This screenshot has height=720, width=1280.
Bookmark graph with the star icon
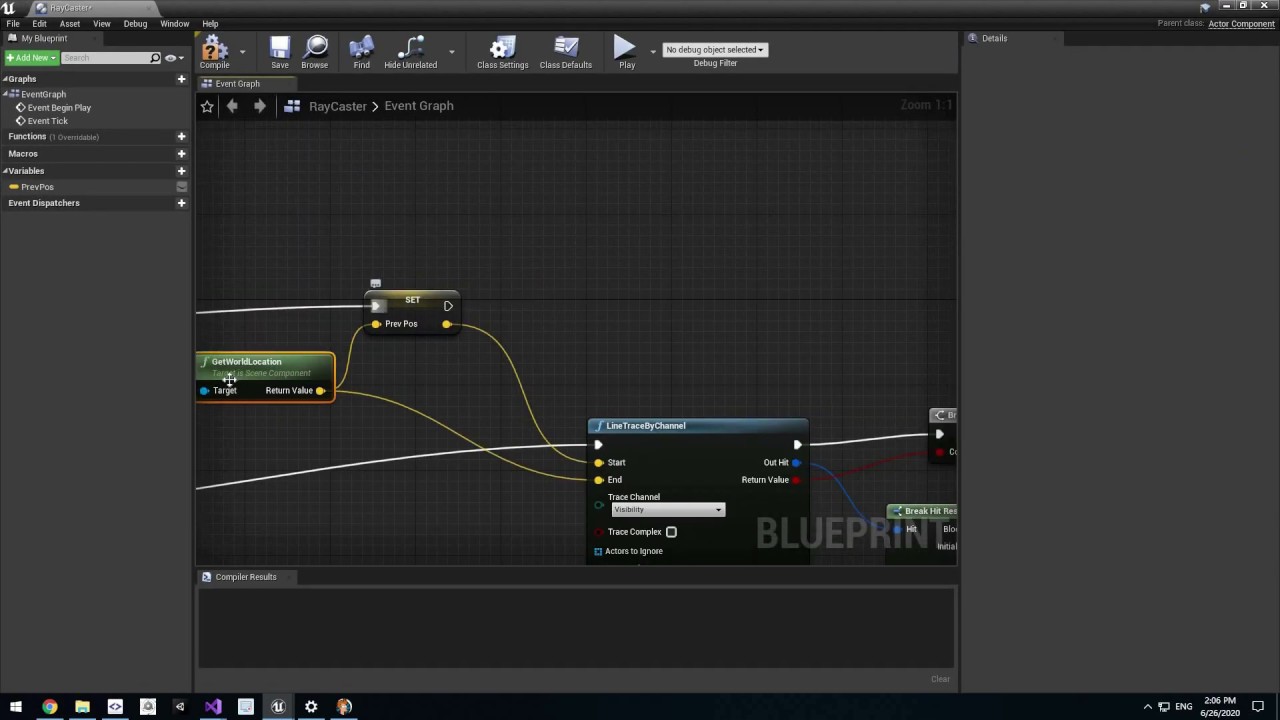[207, 106]
